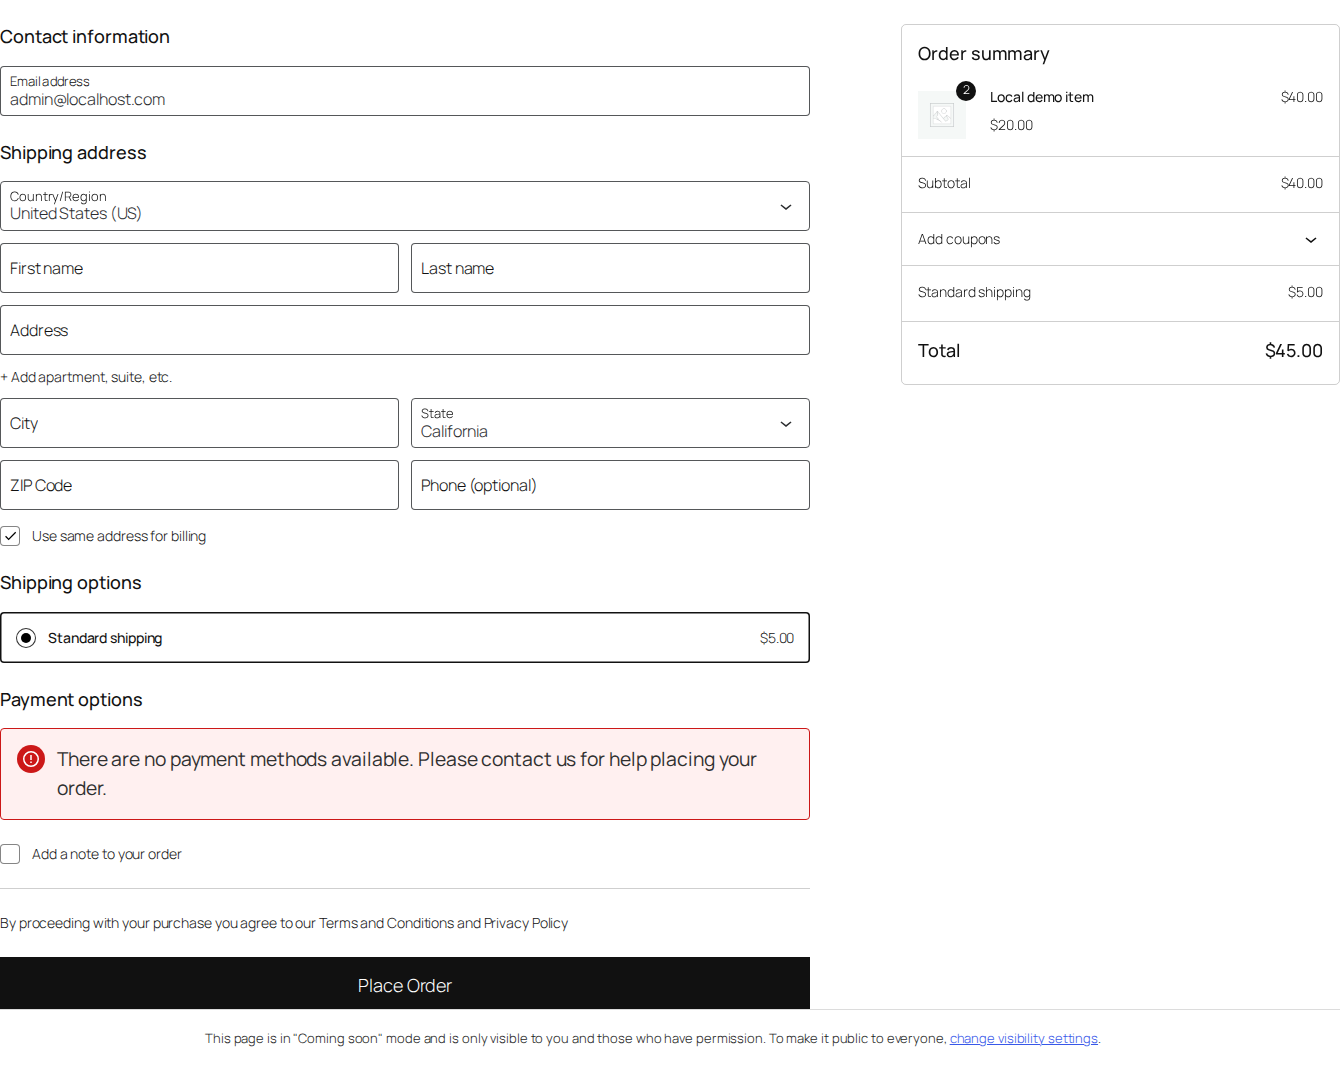This screenshot has width=1340, height=1066.
Task: Click the Phone (optional) field
Action: (610, 485)
